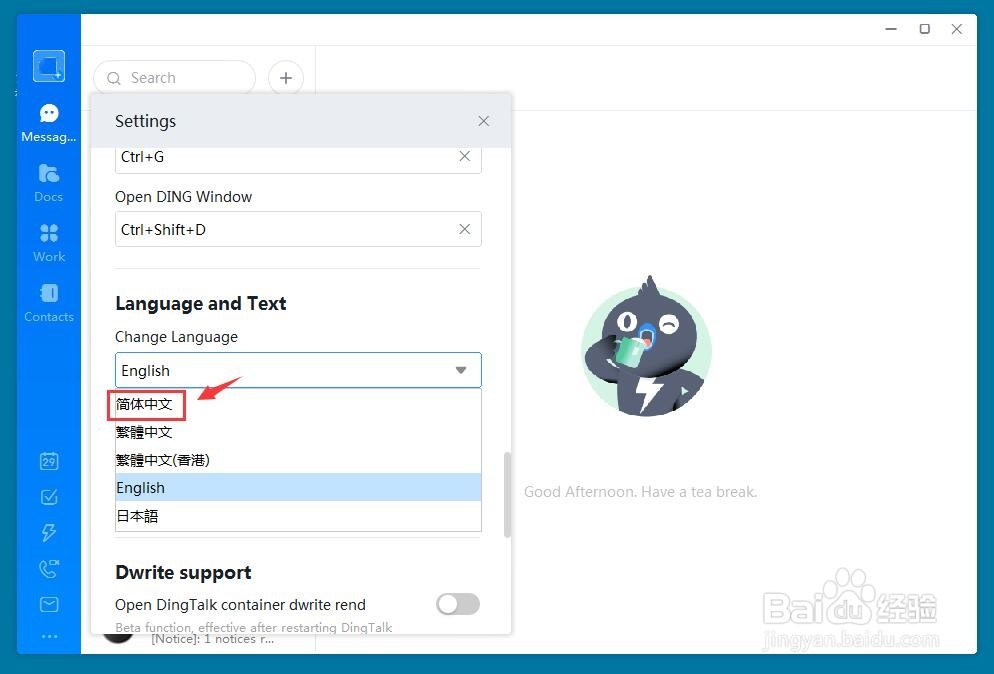Open the Messages section in sidebar
The image size is (994, 674).
(49, 123)
